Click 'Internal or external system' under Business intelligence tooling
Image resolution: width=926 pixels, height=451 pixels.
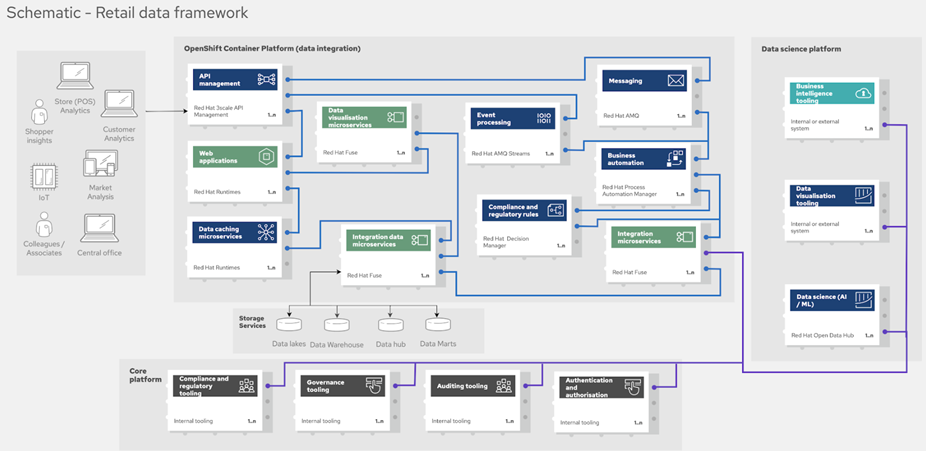tap(815, 125)
